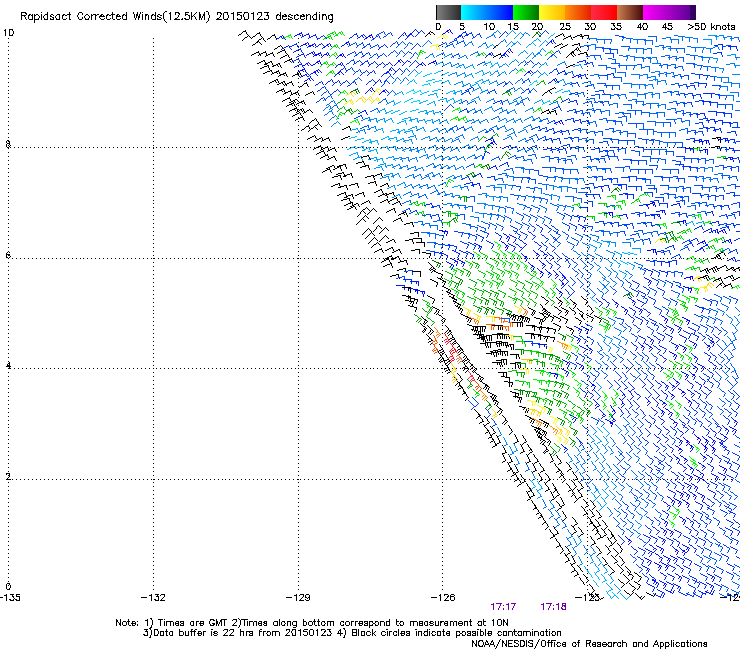Click the '17:17' purple time label
Screen dimensions: 740x650
[x=503, y=607]
